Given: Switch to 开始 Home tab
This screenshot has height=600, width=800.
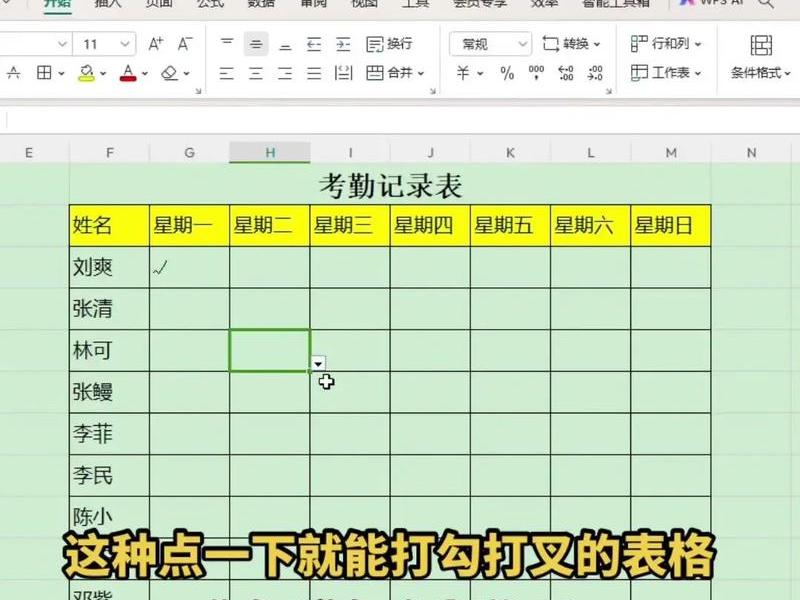Looking at the screenshot, I should [57, 4].
